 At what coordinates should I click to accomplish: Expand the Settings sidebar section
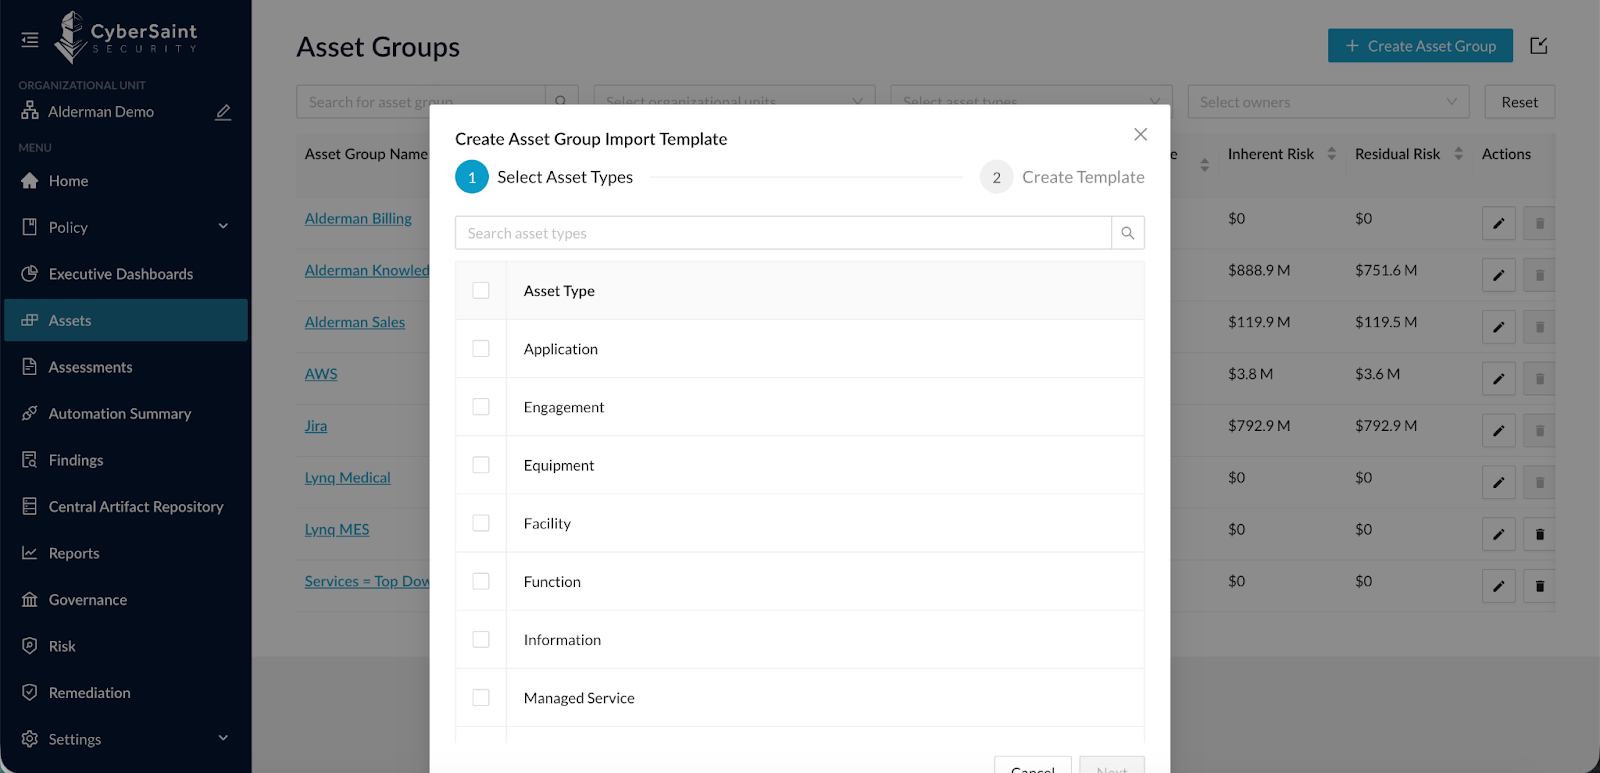pyautogui.click(x=223, y=739)
